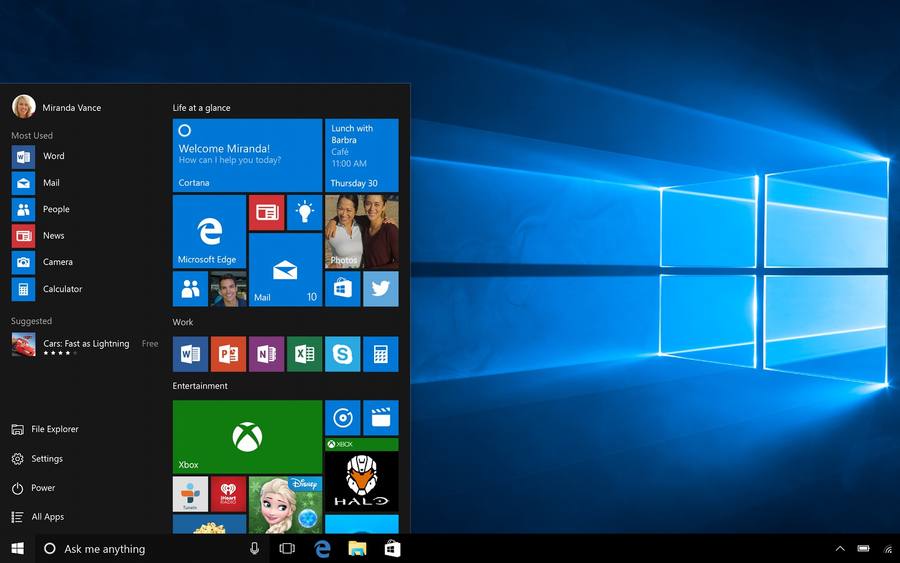This screenshot has width=900, height=563.
Task: Open the Skype tile
Action: pyautogui.click(x=343, y=354)
